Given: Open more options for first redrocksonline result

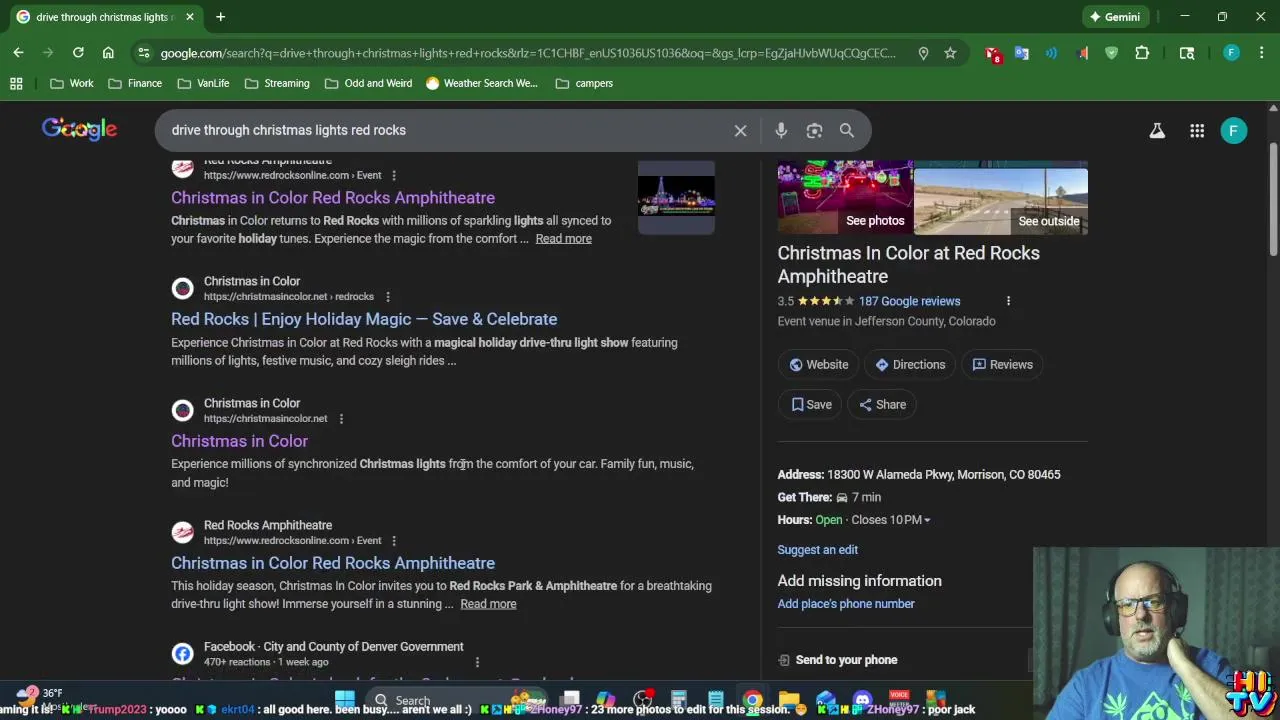Looking at the screenshot, I should click(393, 176).
